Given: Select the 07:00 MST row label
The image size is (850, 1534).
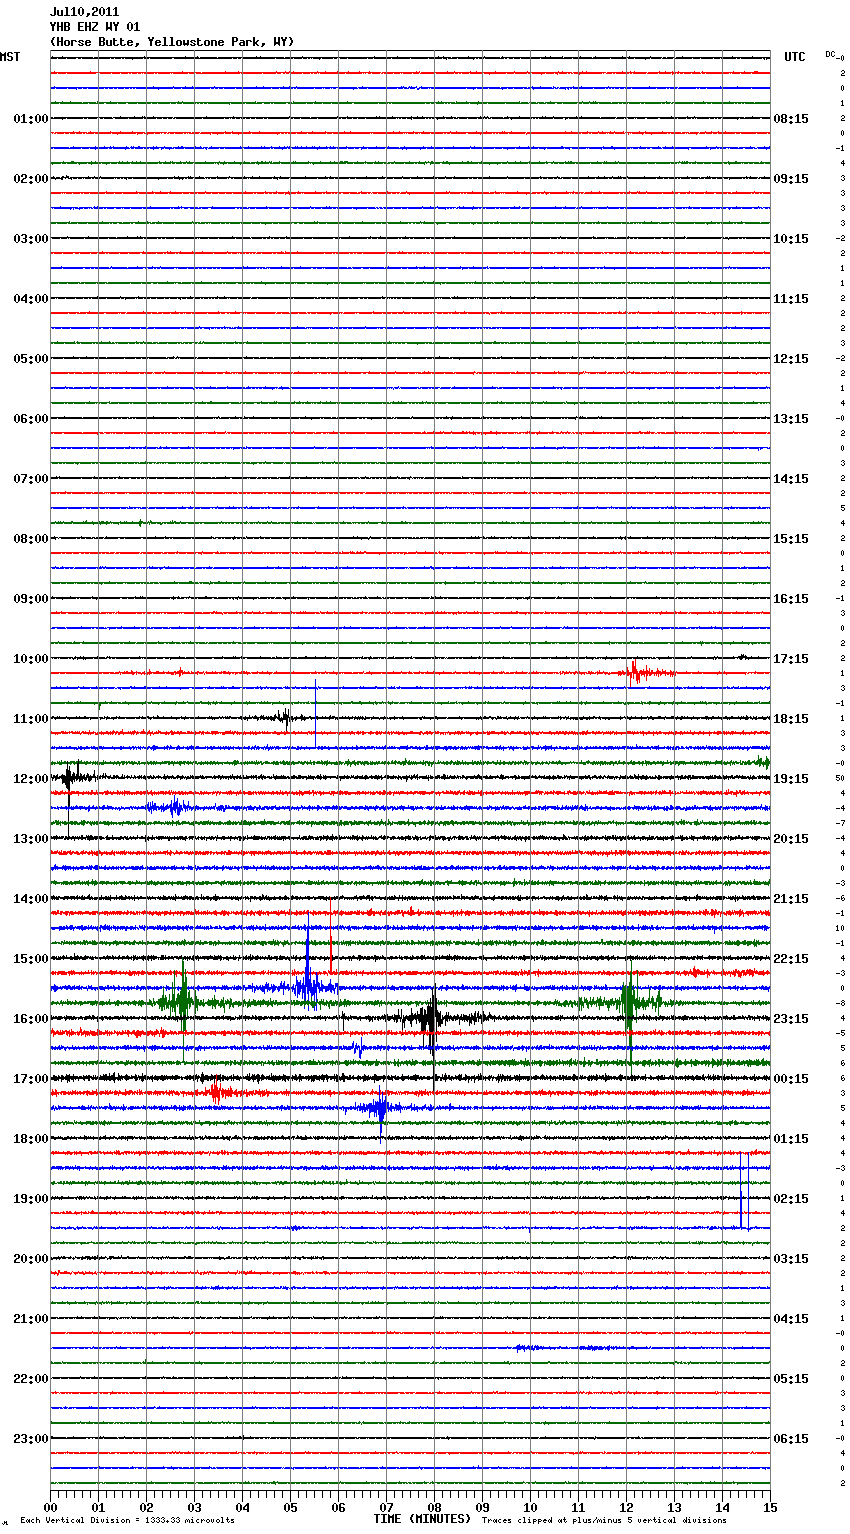Looking at the screenshot, I should 30,479.
